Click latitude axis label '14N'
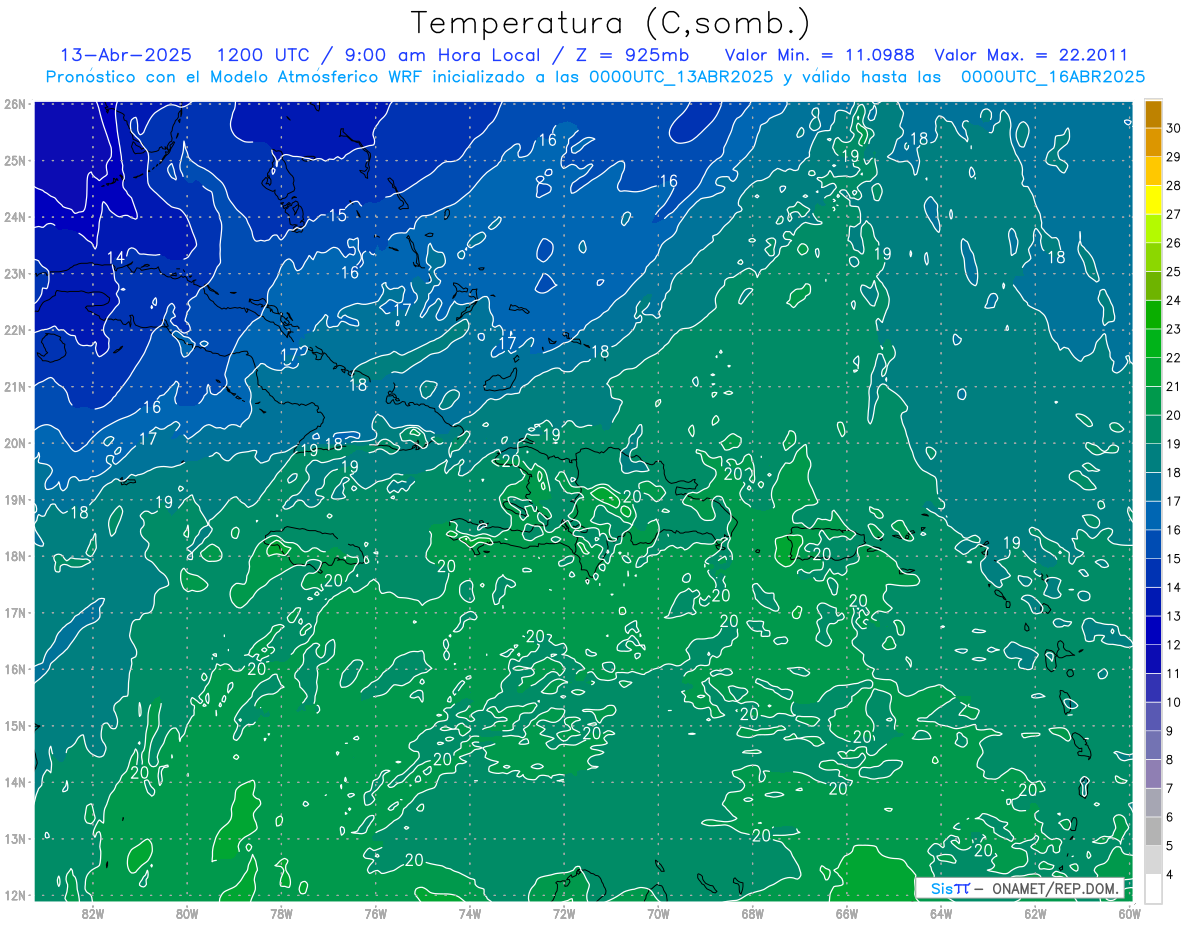 (x=15, y=782)
